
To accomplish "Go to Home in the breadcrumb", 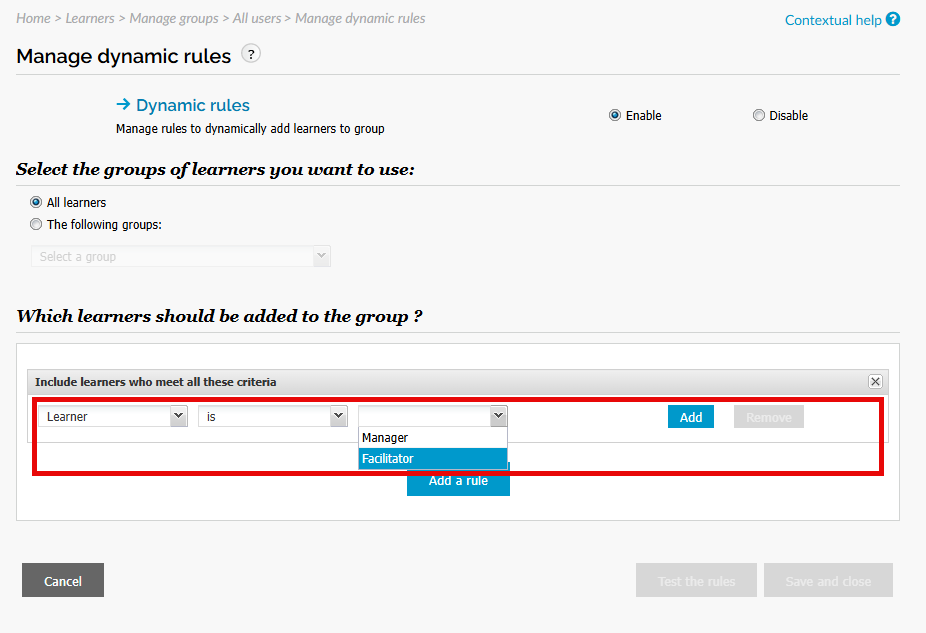I will pyautogui.click(x=33, y=19).
